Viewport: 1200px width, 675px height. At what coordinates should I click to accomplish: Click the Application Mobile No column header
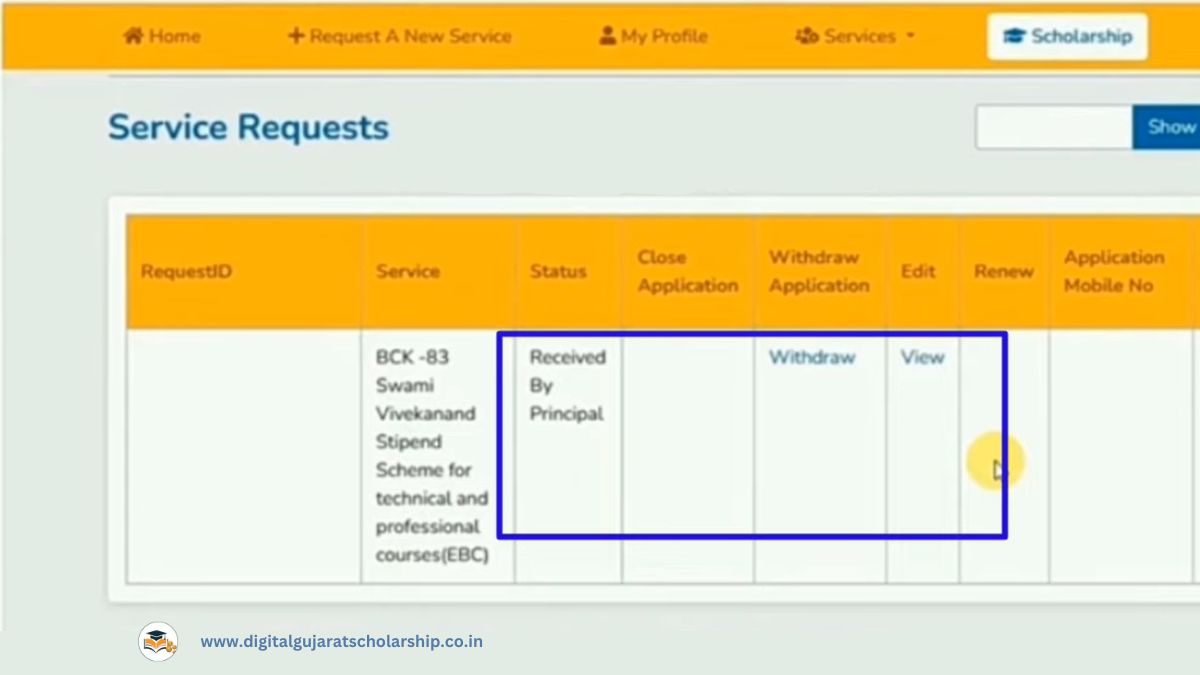[x=1113, y=270]
